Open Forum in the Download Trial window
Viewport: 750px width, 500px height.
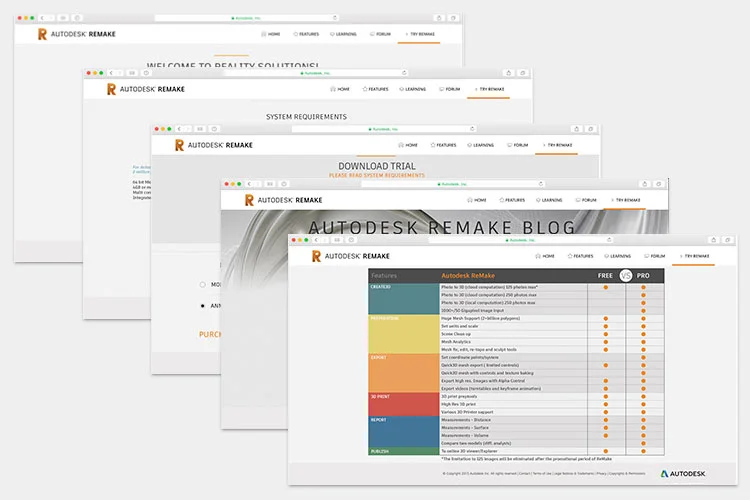click(x=518, y=145)
